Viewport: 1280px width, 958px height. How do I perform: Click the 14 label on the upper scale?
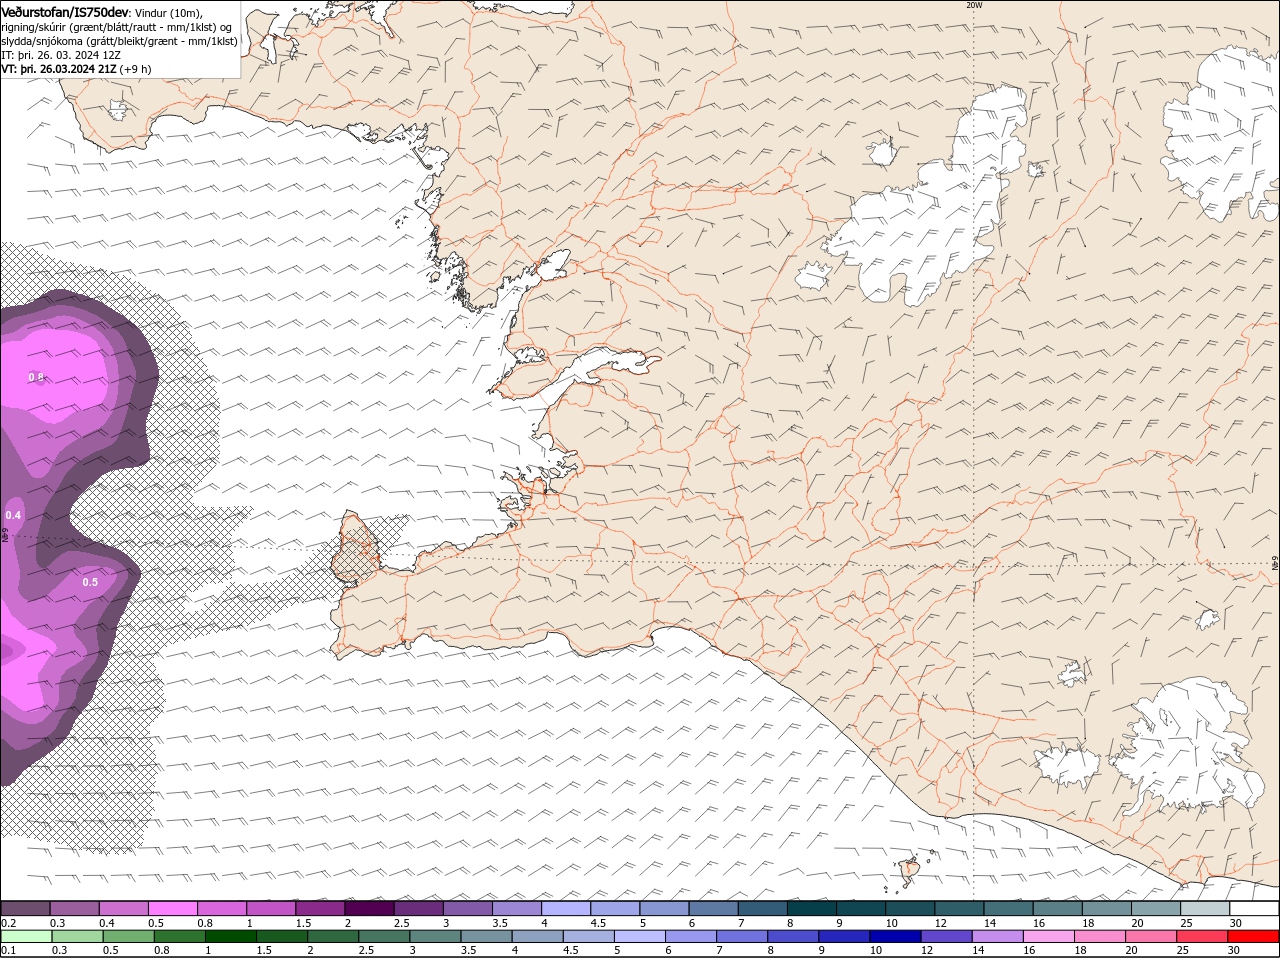[x=989, y=922]
